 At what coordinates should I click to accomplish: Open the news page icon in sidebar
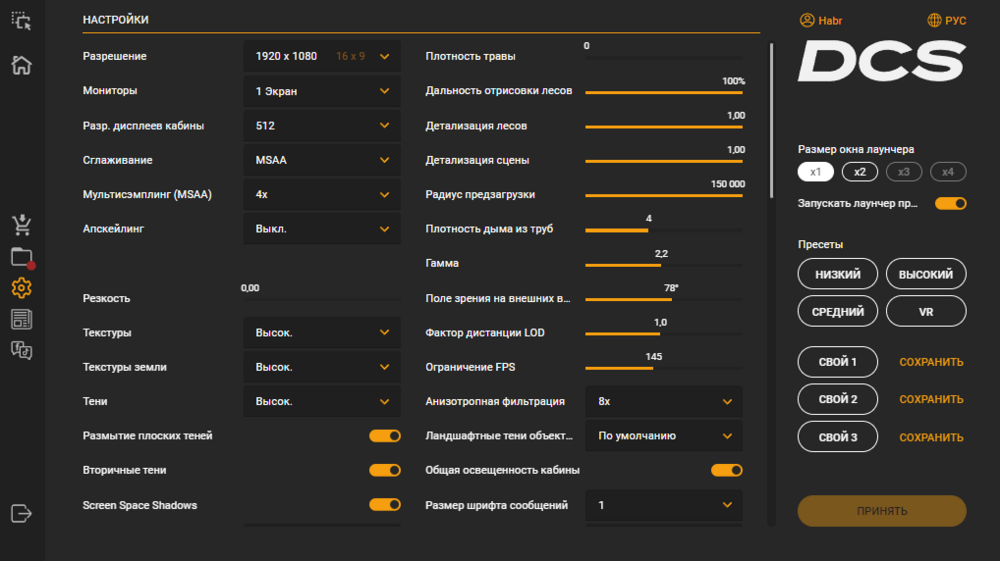tap(21, 319)
